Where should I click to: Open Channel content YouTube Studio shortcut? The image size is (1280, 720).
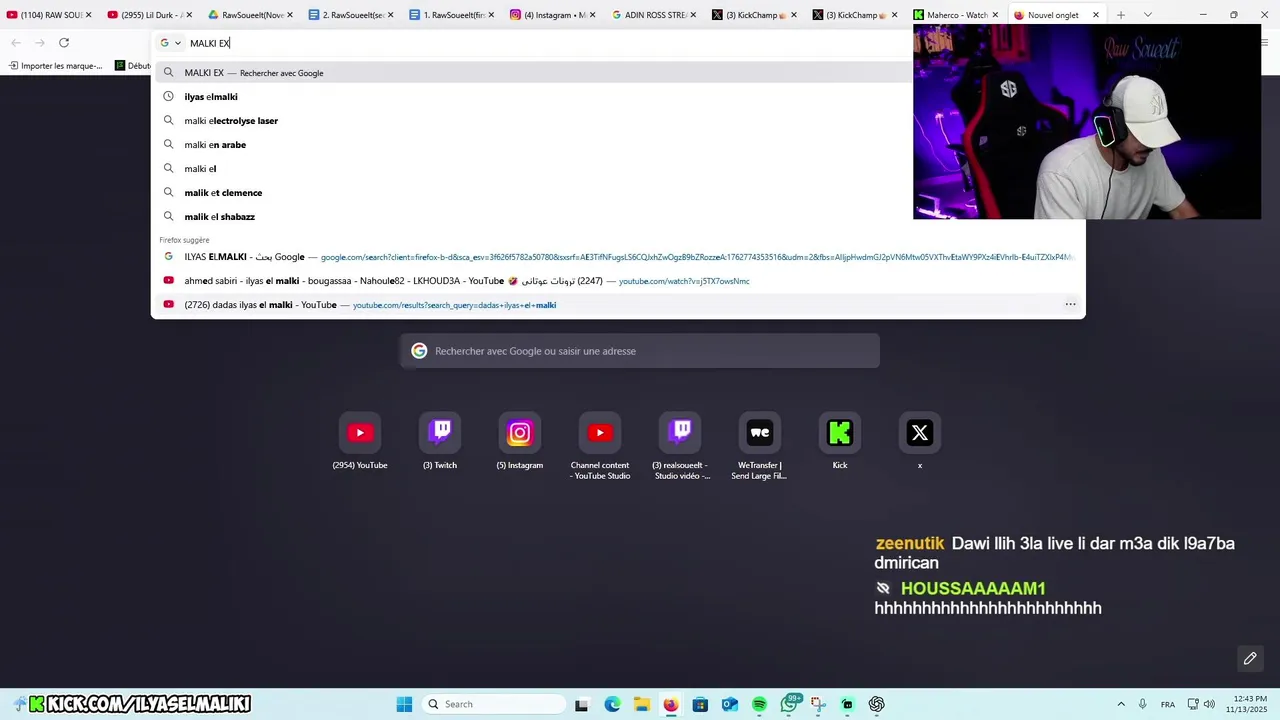[600, 433]
